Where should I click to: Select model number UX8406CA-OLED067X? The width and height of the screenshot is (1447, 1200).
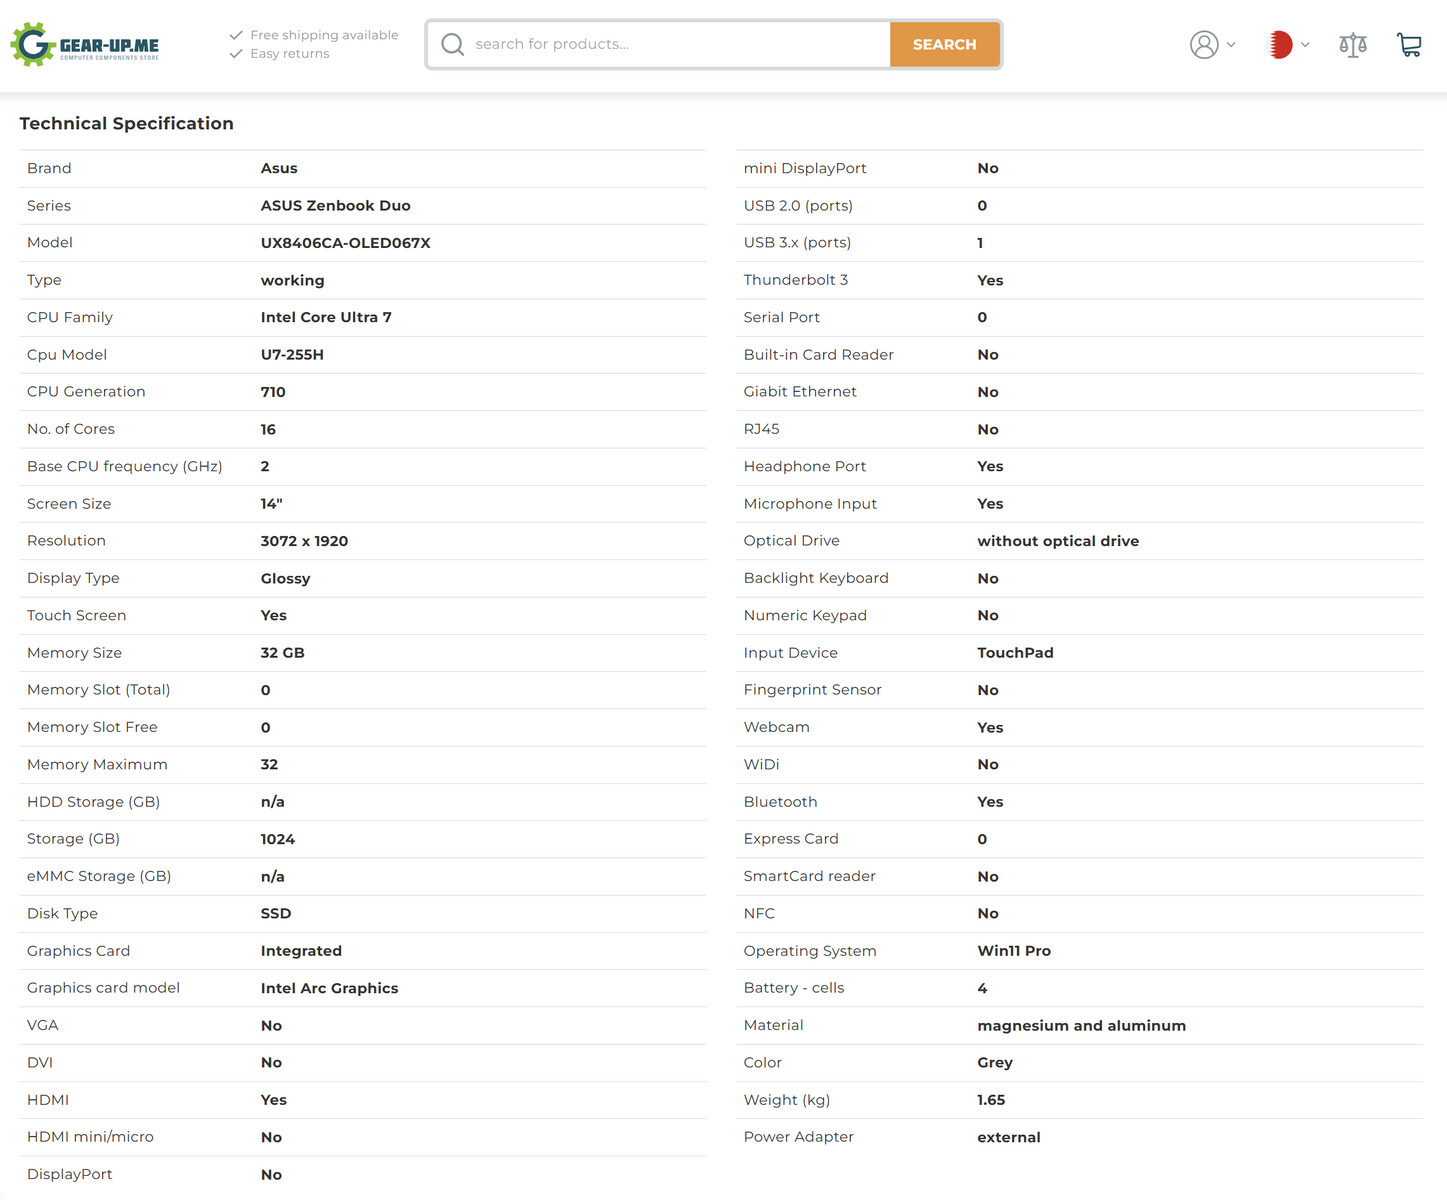point(345,243)
